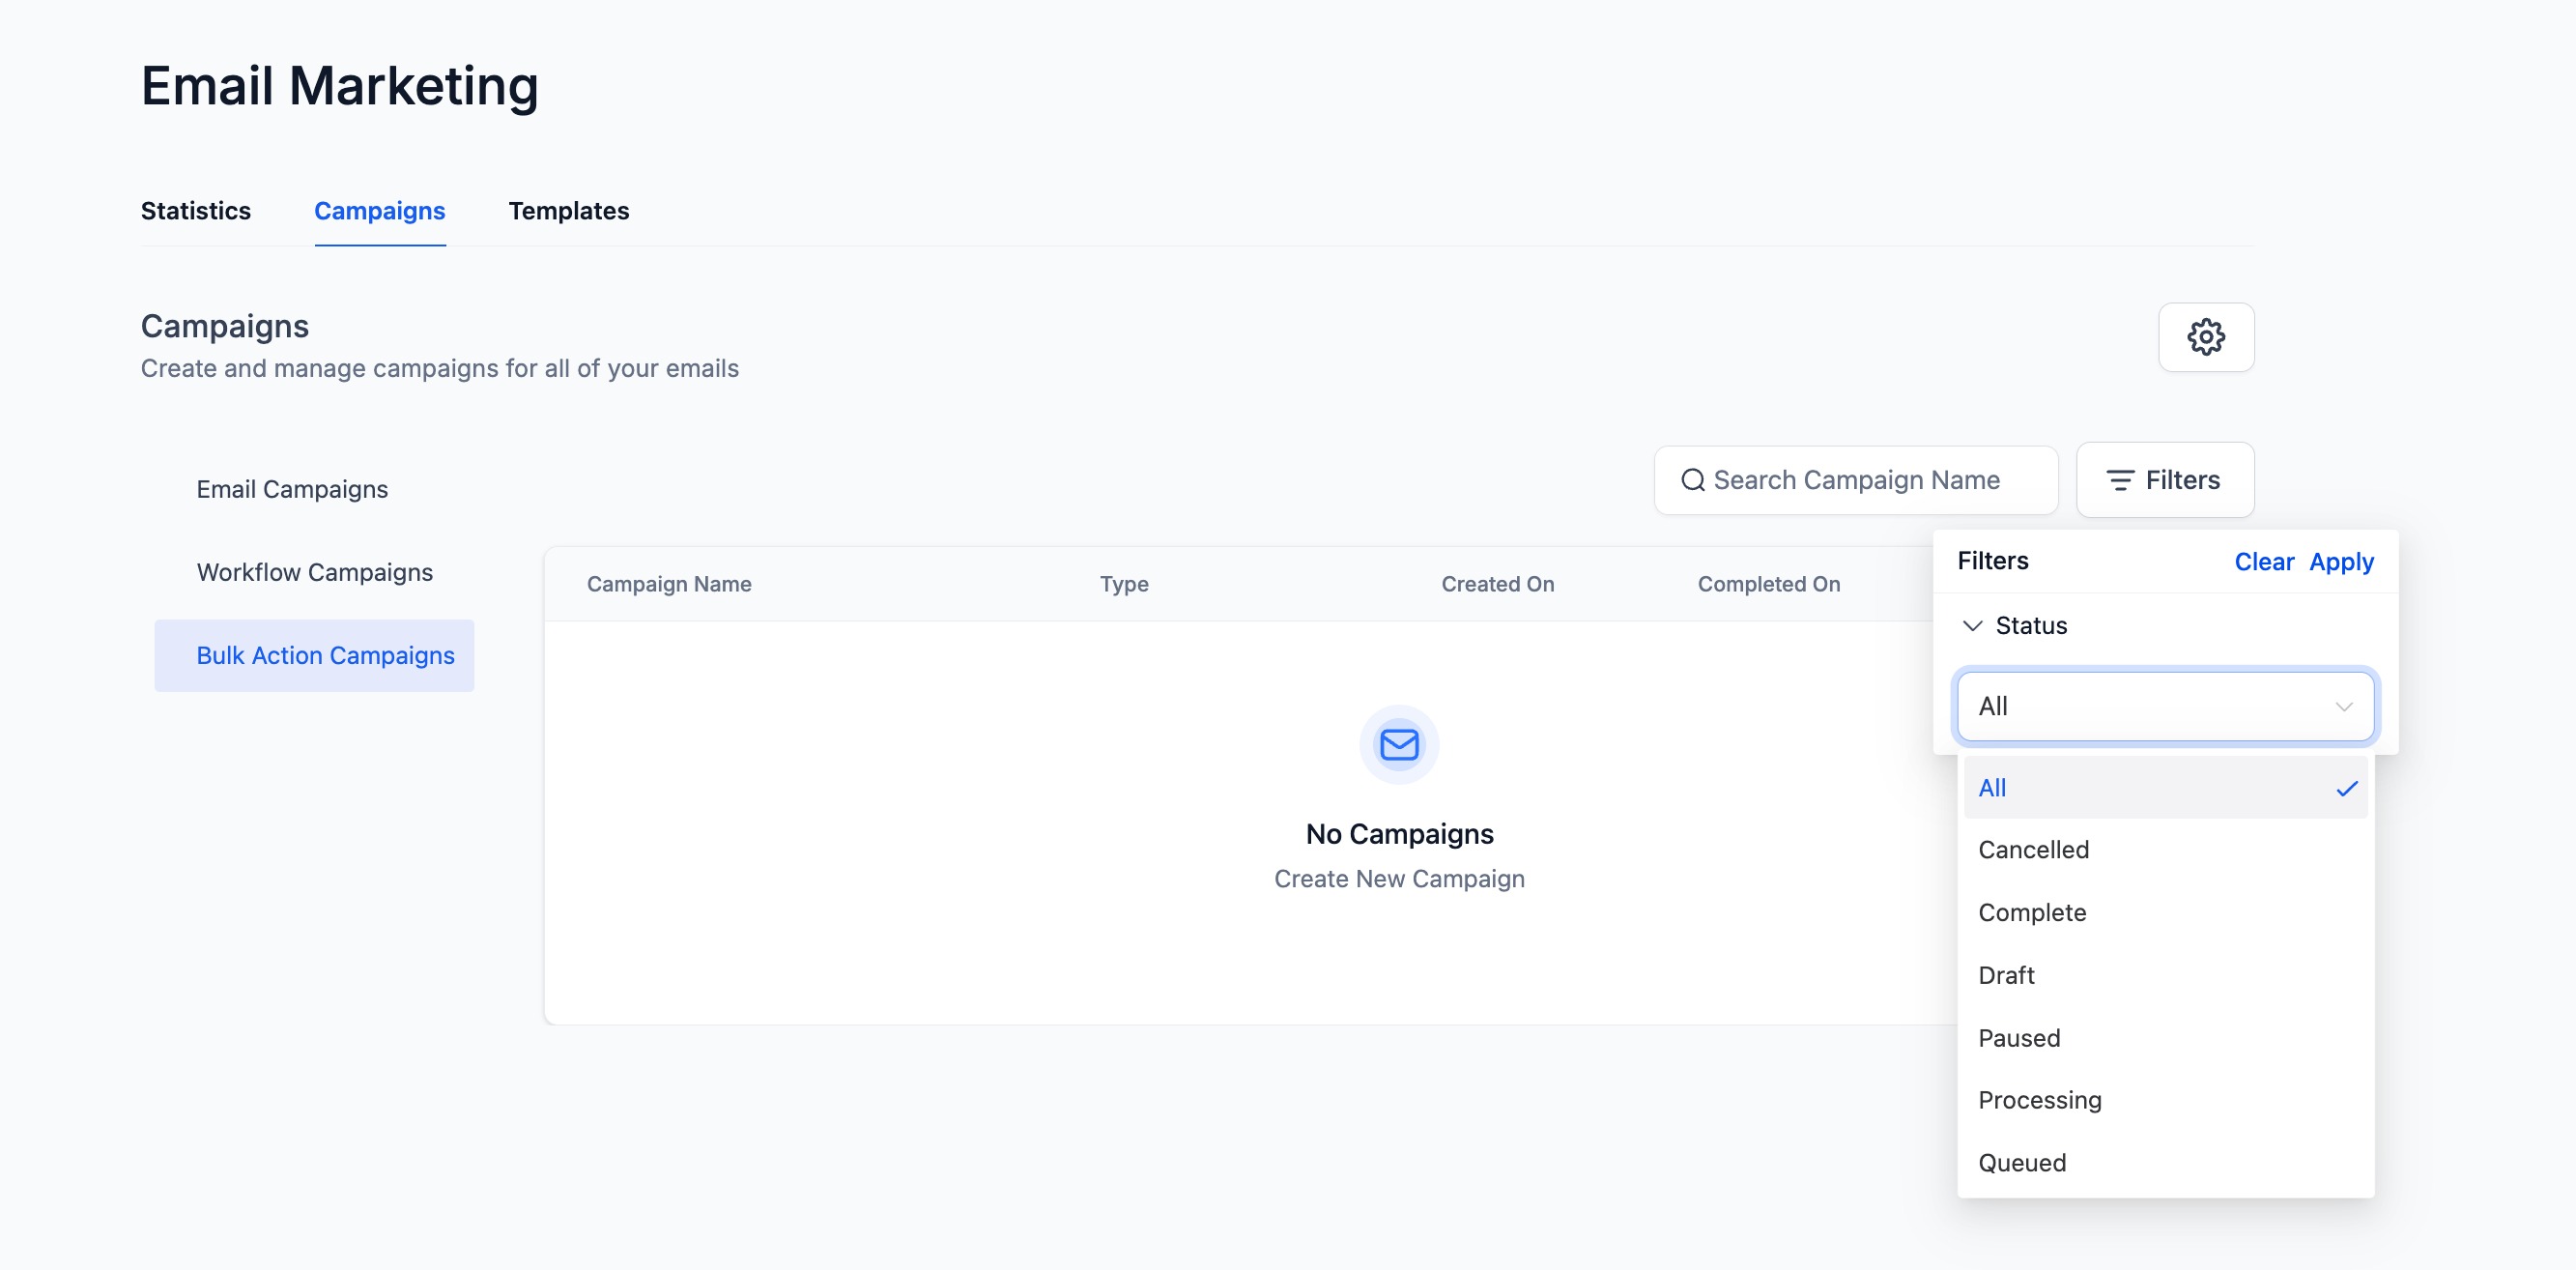Click the envelope icon above No Campaigns
The width and height of the screenshot is (2576, 1270).
click(1398, 744)
